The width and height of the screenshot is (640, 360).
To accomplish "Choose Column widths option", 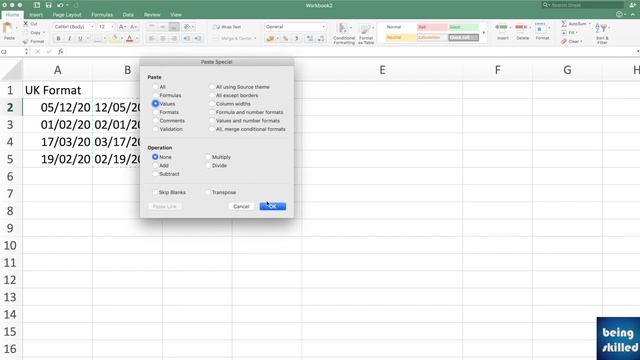I will [x=211, y=104].
